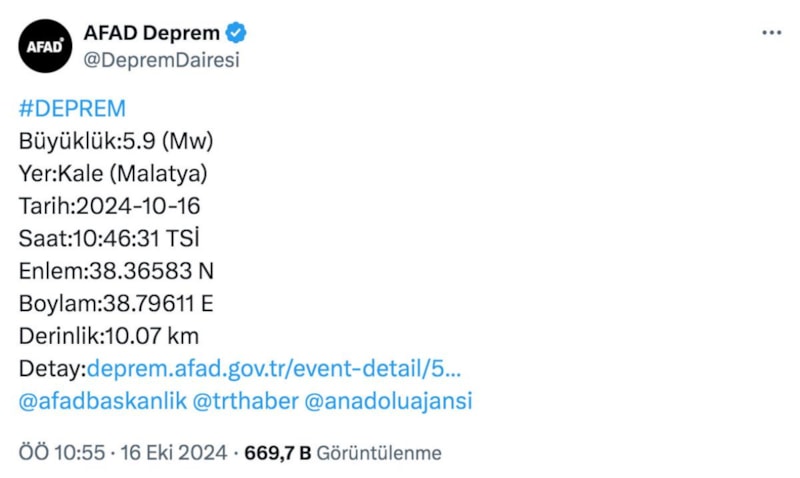The height and width of the screenshot is (478, 800).
Task: Visit the @afadbaskanlik mention
Action: pyautogui.click(x=100, y=401)
